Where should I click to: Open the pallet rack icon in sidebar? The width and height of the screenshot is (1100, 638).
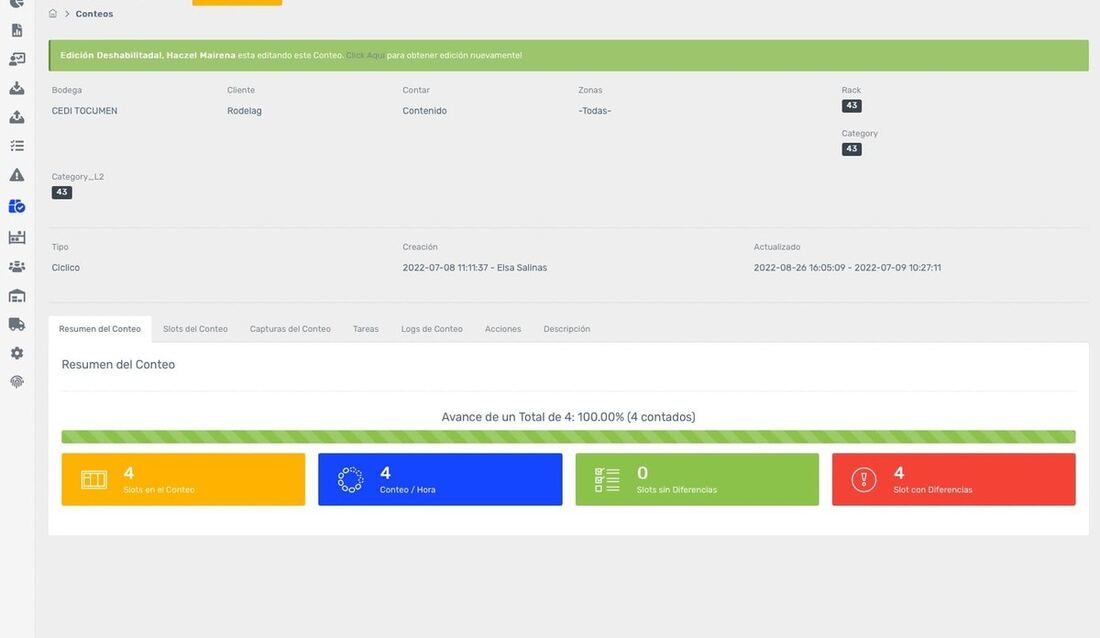click(x=17, y=237)
